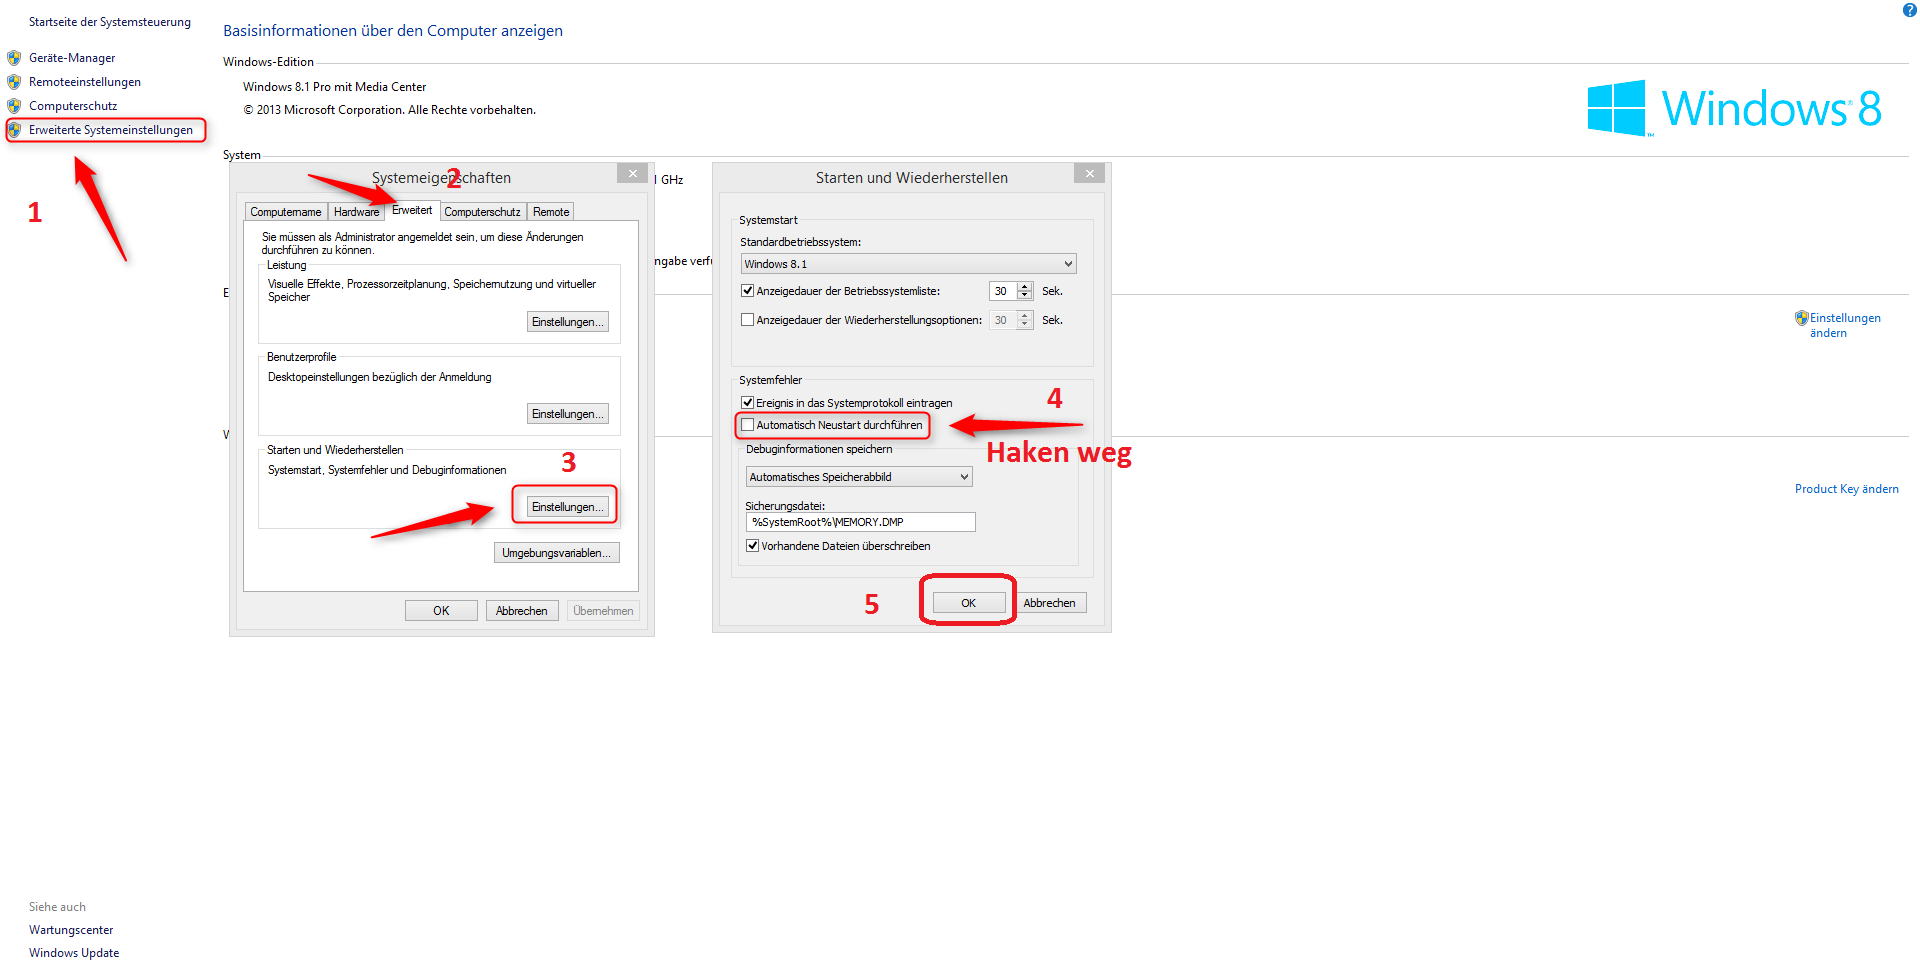Viewport: 1920px width, 980px height.
Task: Switch to the Computerschutz tab
Action: [x=483, y=212]
